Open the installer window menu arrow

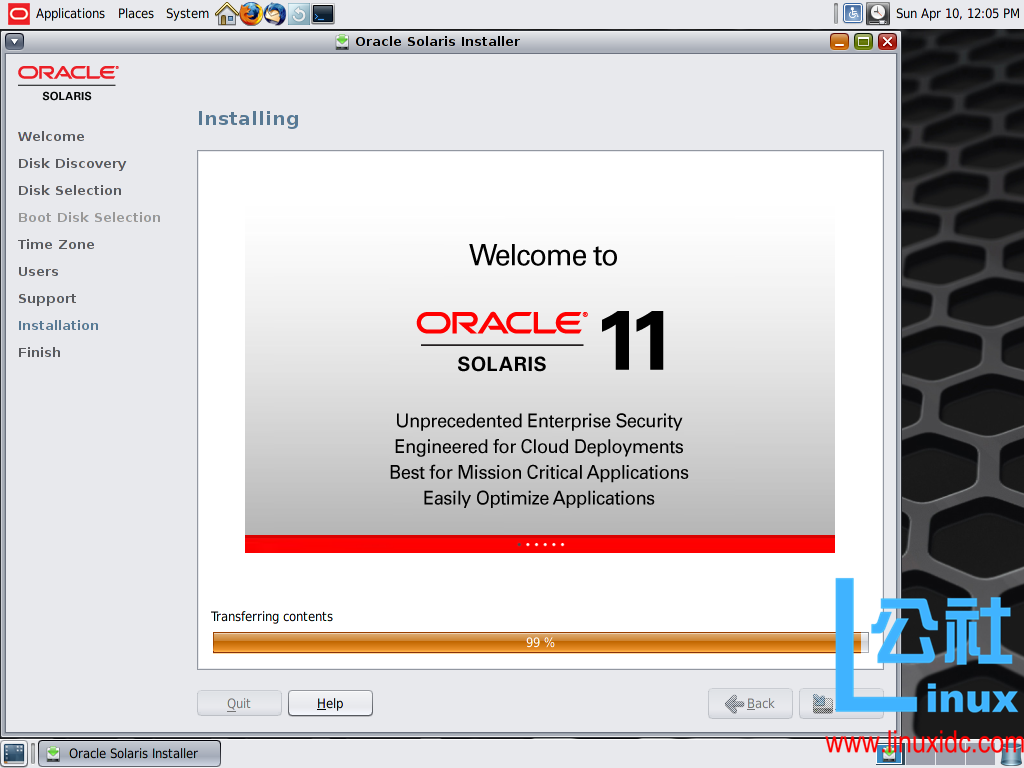click(14, 42)
